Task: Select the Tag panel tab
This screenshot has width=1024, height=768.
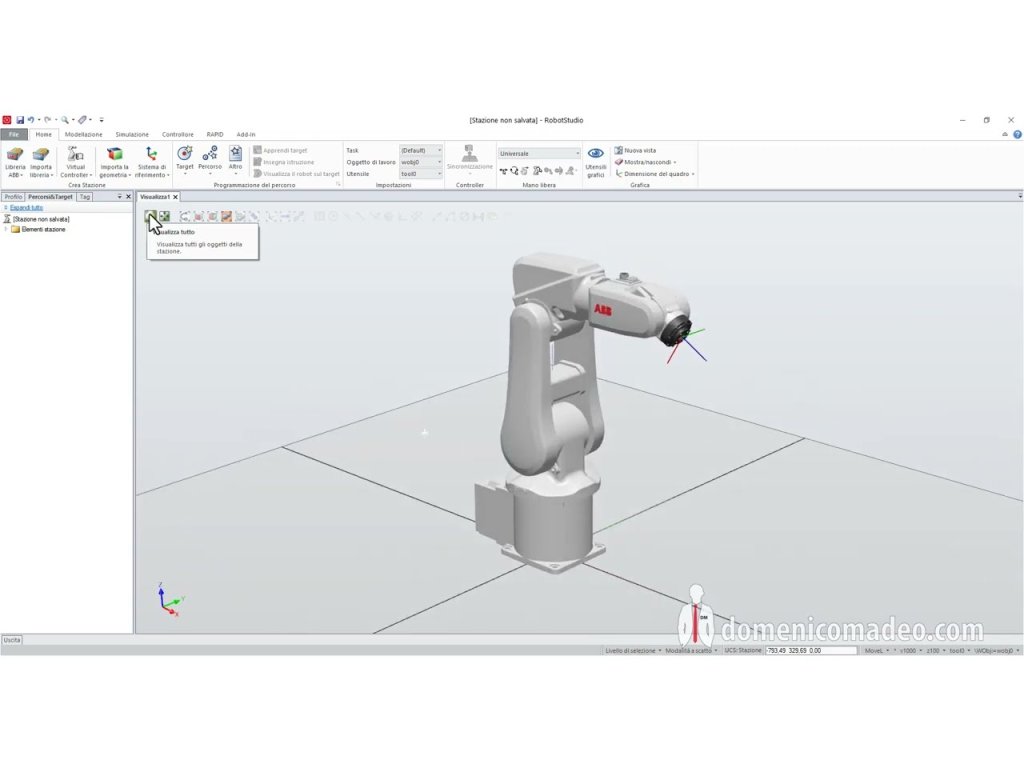Action: tap(85, 197)
